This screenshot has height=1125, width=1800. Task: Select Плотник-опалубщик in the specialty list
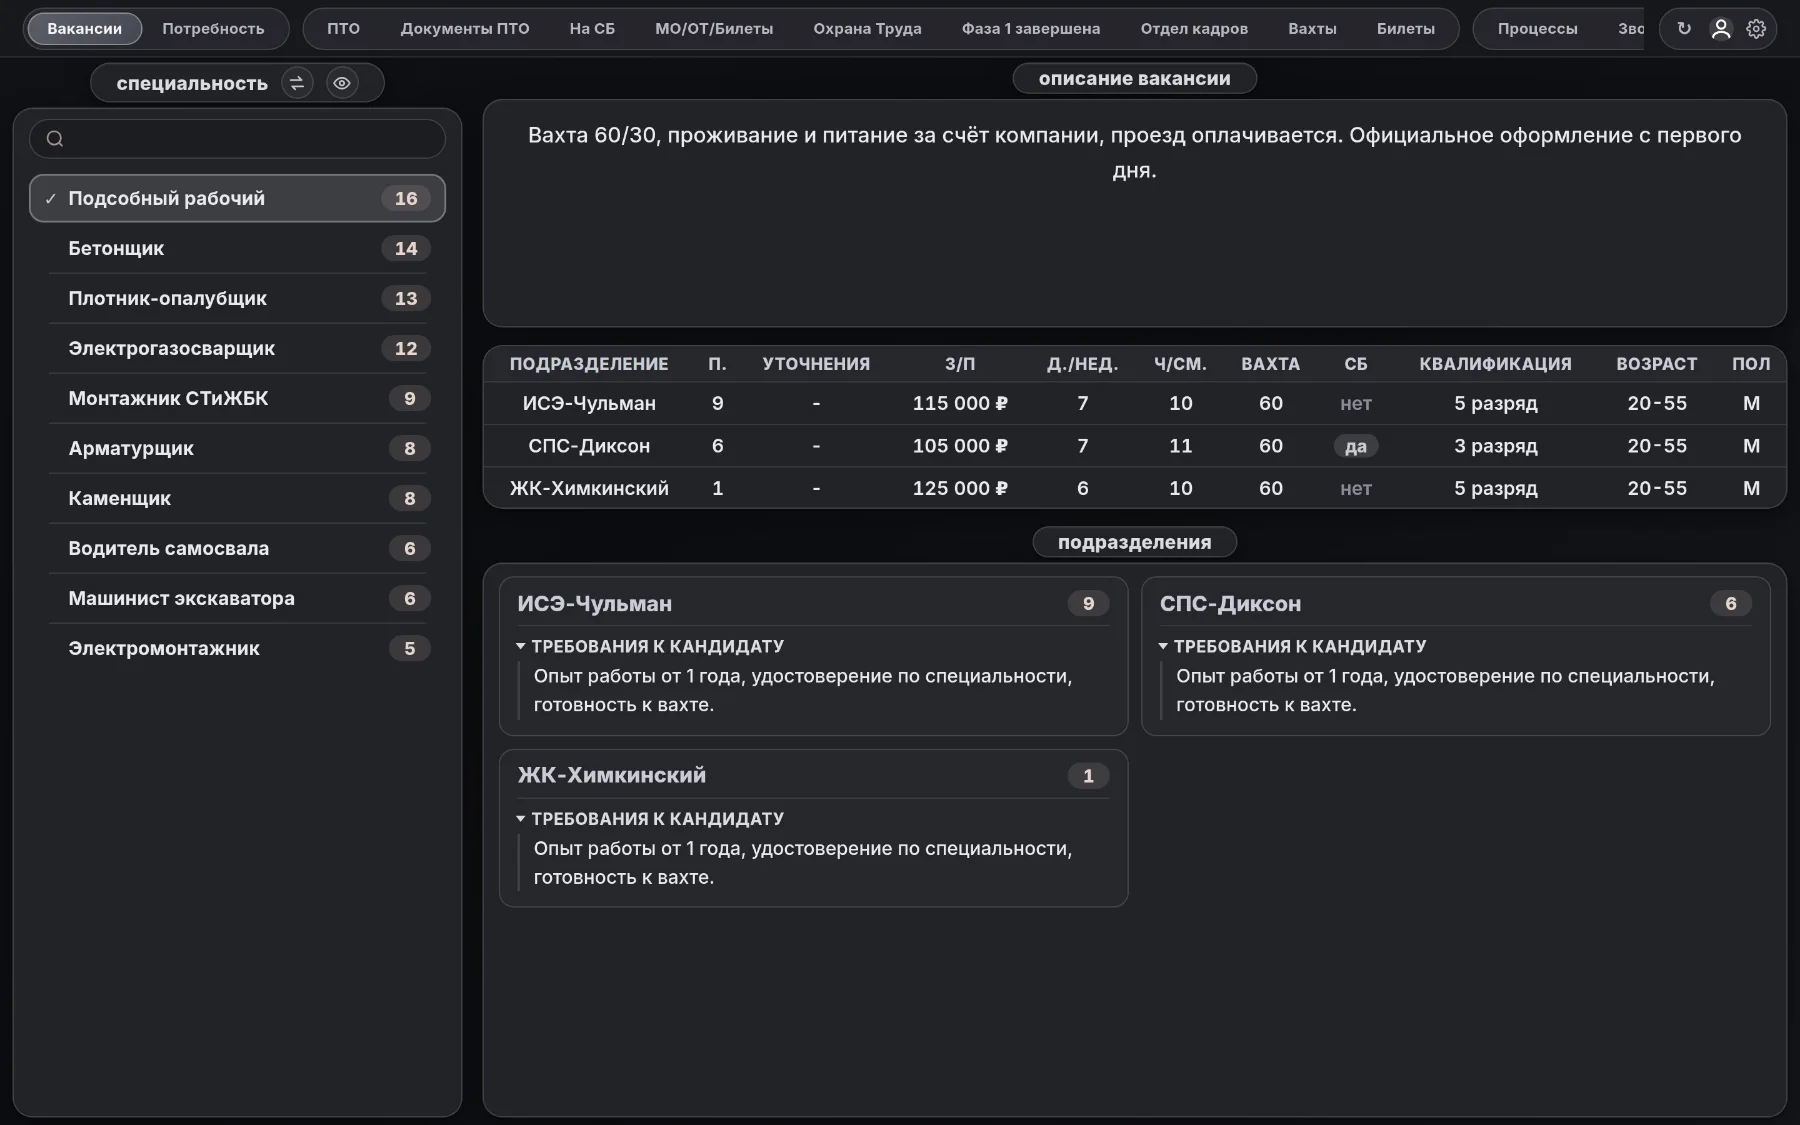237,298
